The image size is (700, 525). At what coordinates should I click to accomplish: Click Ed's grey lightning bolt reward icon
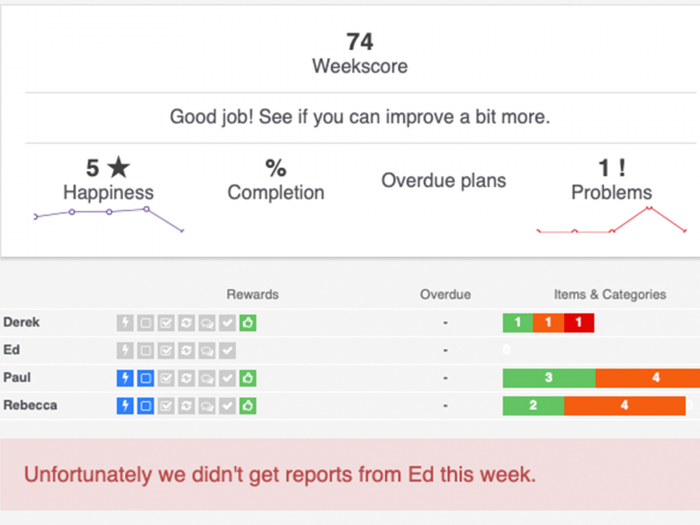(125, 350)
